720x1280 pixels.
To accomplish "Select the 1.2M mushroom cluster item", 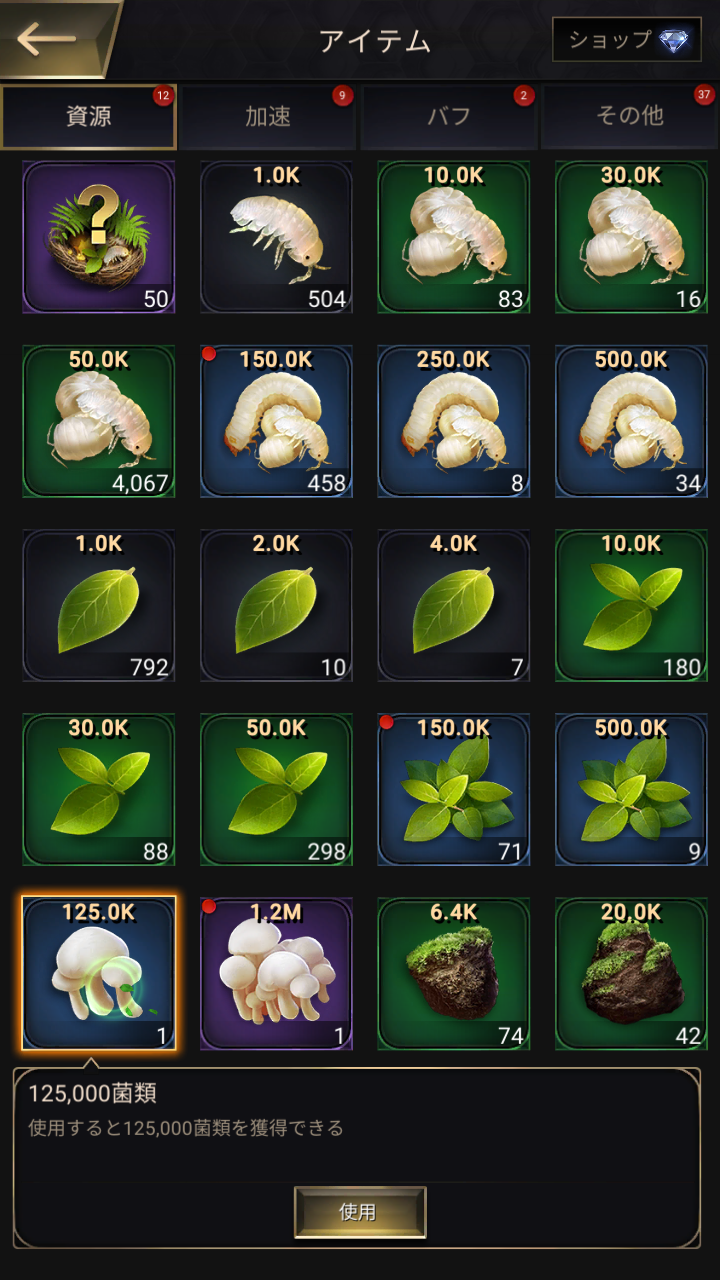I will pyautogui.click(x=276, y=973).
